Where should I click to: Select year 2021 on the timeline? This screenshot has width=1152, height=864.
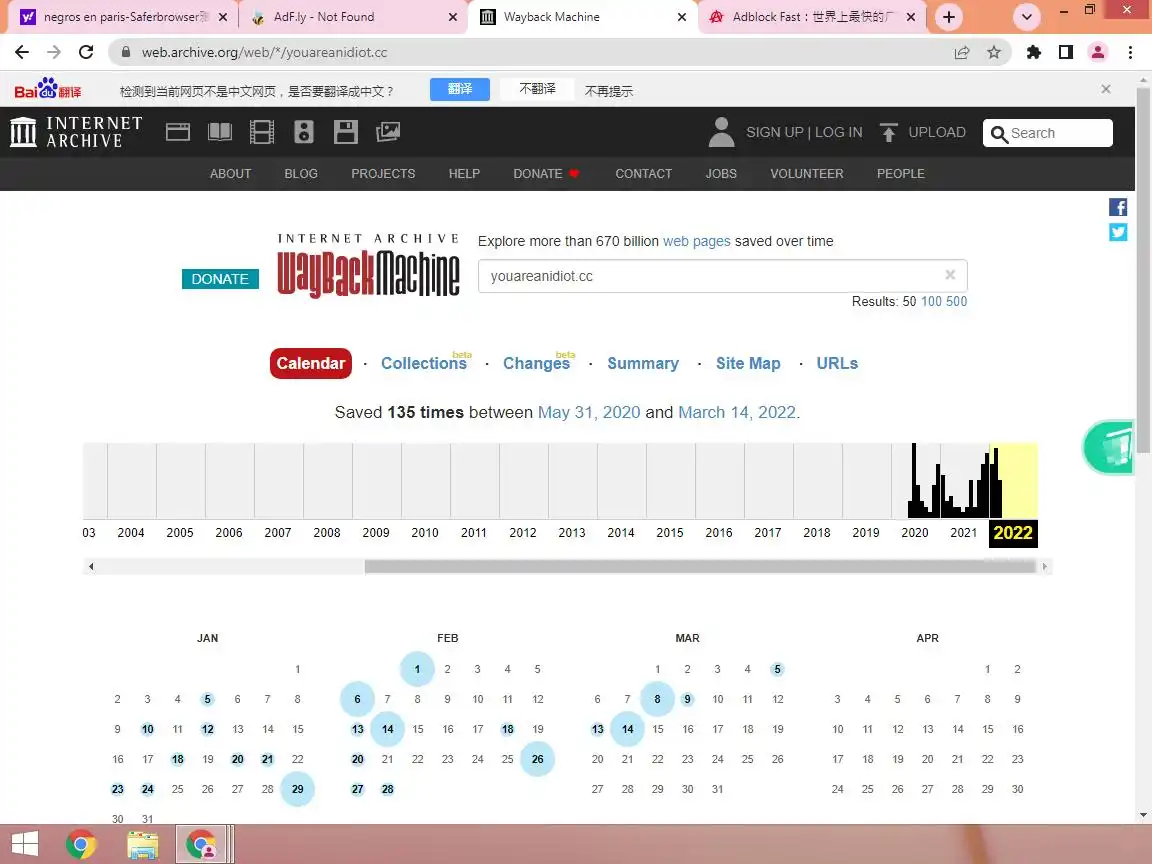pos(963,533)
